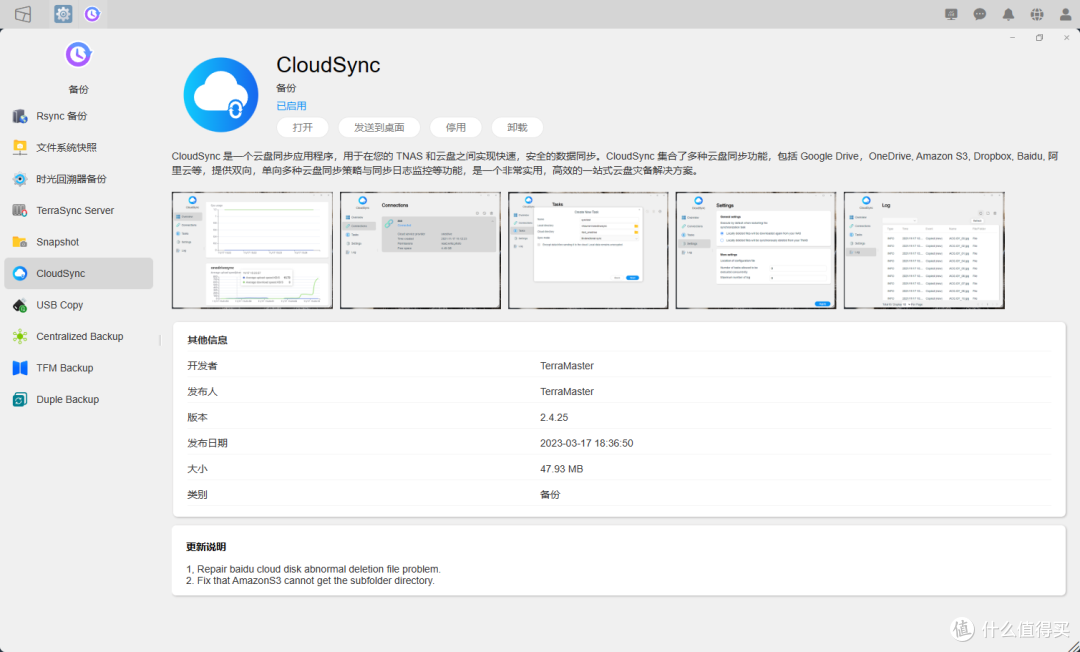Restore the application center window size

click(1039, 38)
